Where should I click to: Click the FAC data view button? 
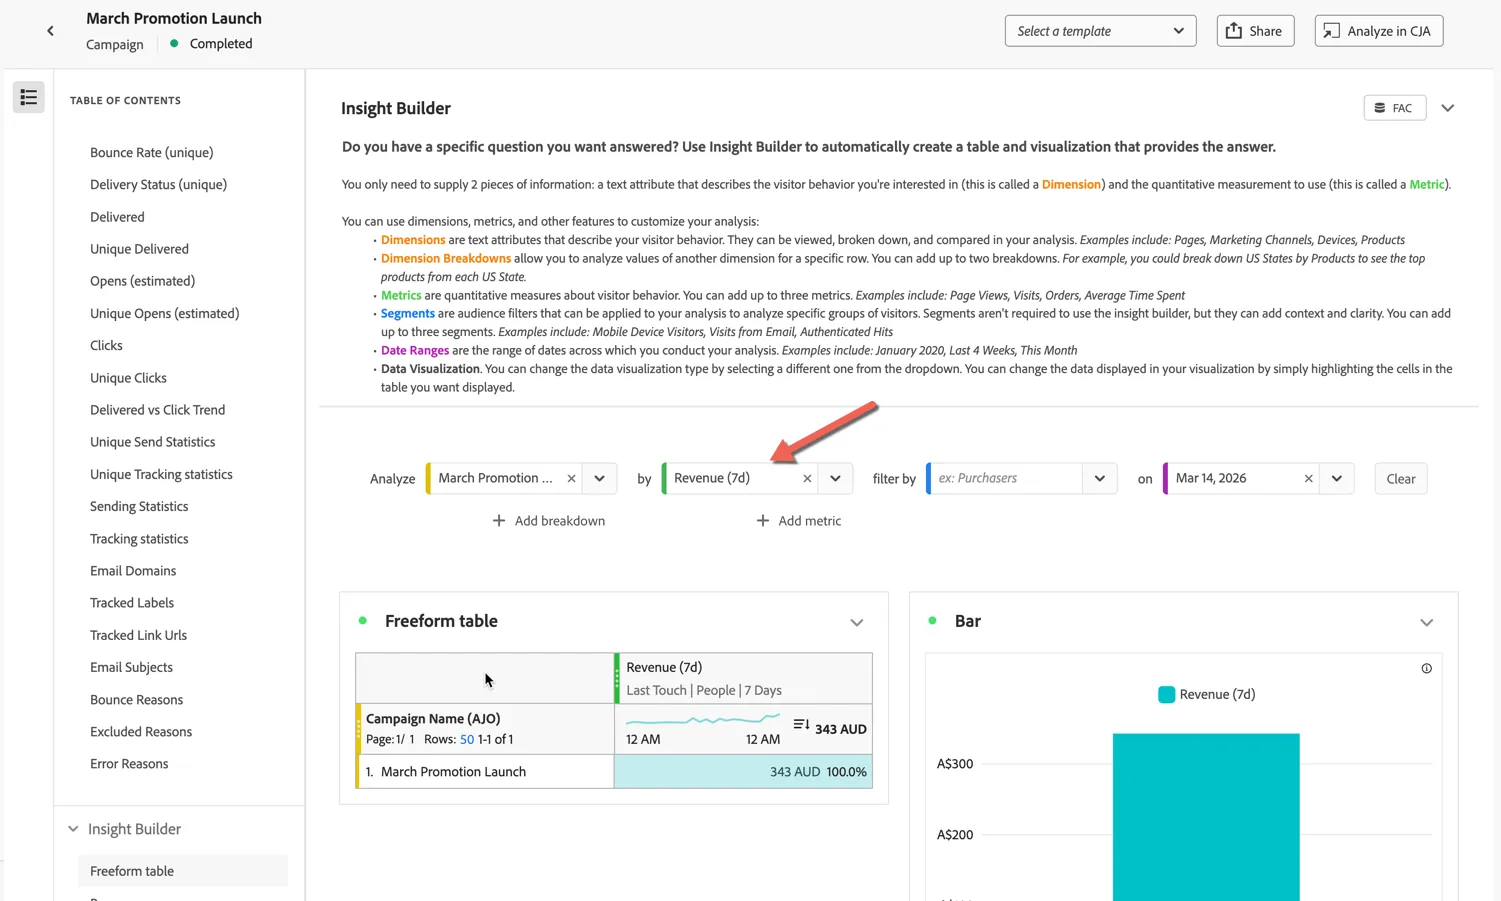(x=1394, y=108)
